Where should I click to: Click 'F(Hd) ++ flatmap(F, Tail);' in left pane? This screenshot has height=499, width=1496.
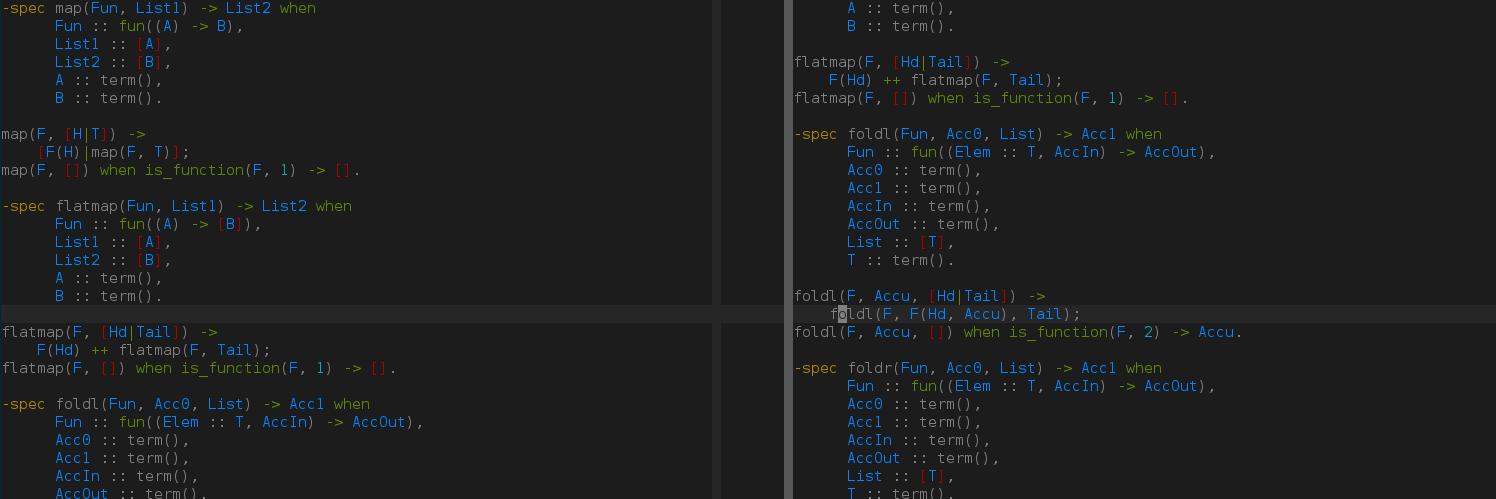point(154,350)
